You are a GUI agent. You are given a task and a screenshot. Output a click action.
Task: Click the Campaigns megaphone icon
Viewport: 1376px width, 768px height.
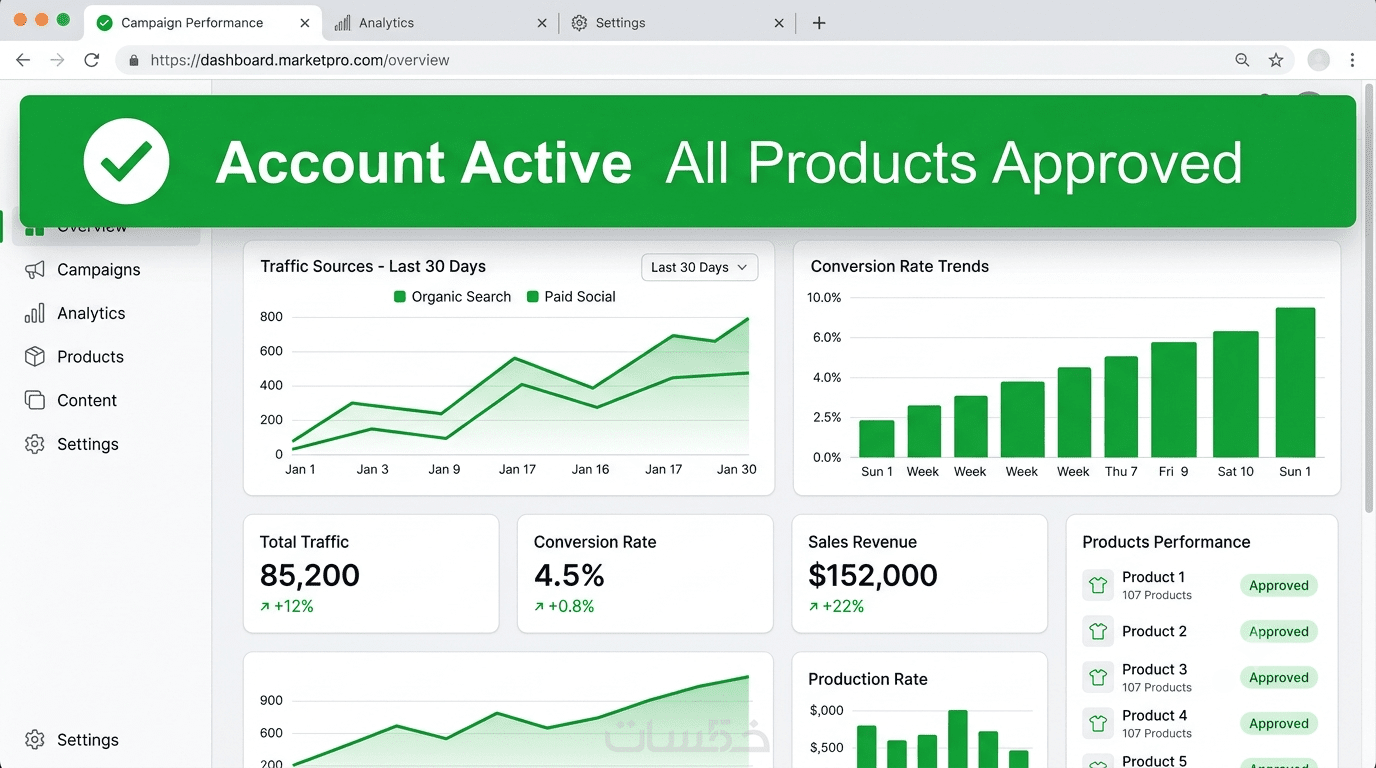(x=35, y=270)
